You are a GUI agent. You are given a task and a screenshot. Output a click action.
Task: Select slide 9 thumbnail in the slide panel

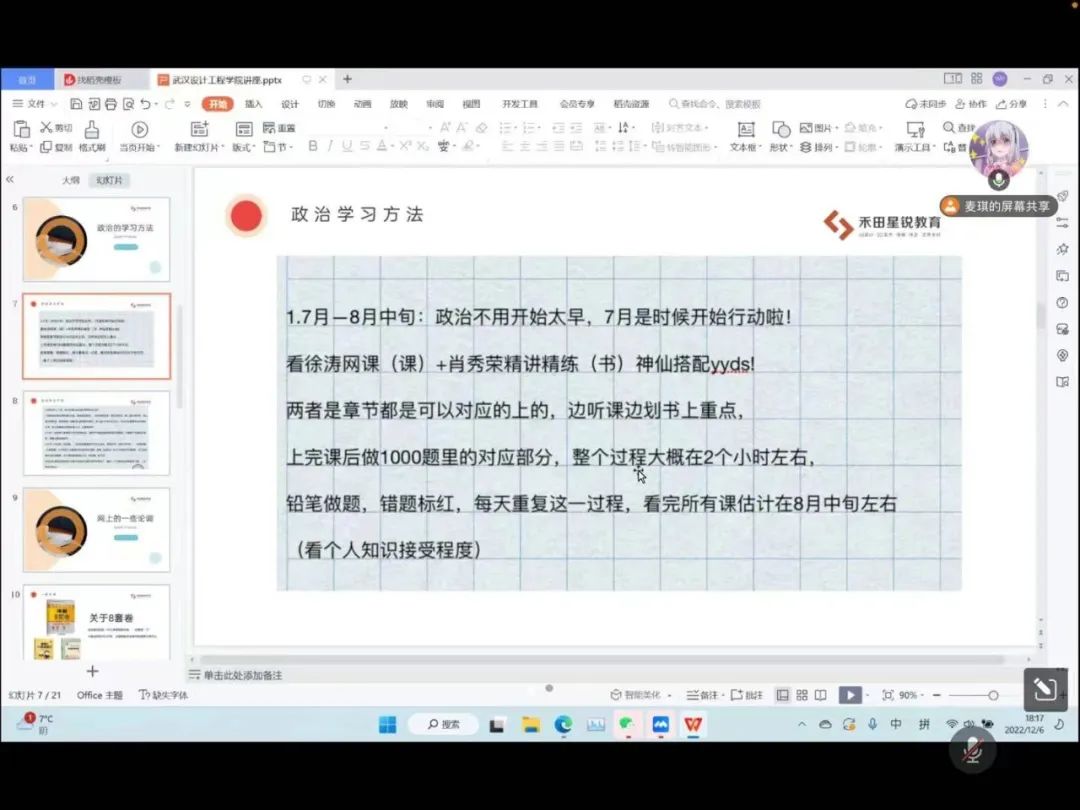(97, 529)
